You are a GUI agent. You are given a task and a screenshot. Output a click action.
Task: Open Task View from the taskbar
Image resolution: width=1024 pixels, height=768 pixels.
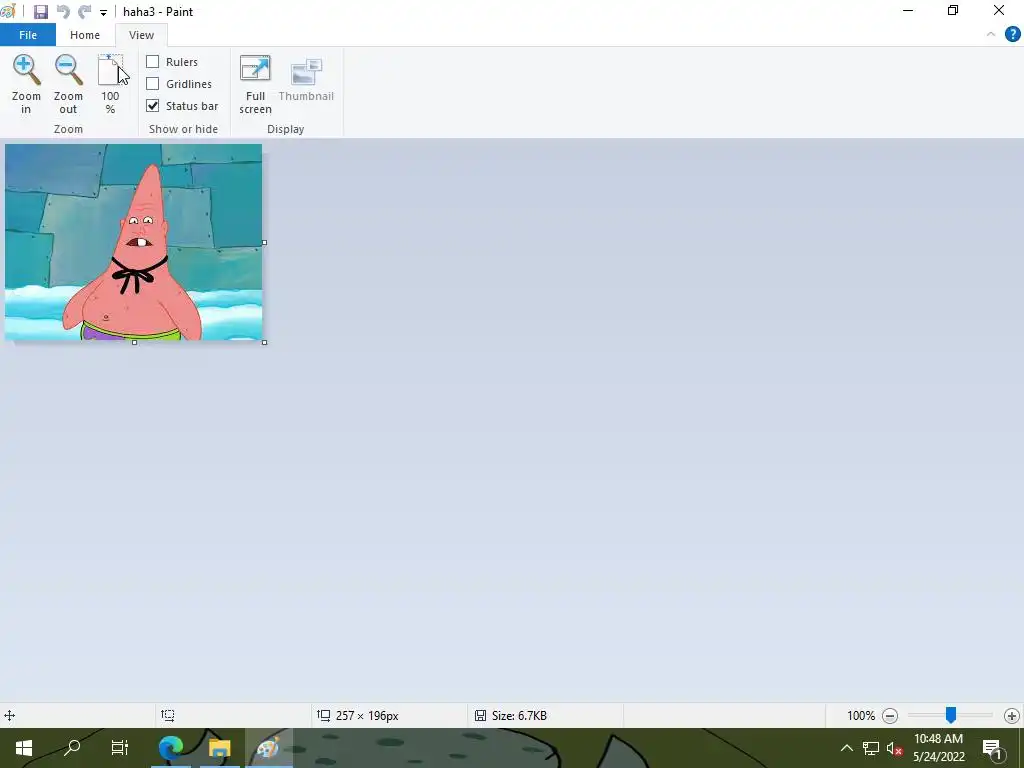tap(120, 748)
